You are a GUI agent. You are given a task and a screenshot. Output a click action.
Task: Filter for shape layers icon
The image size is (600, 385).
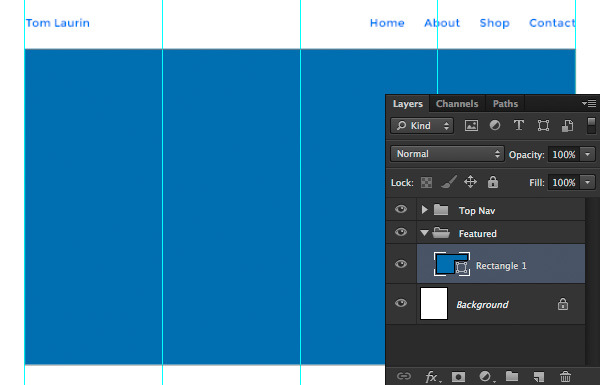[x=543, y=126]
